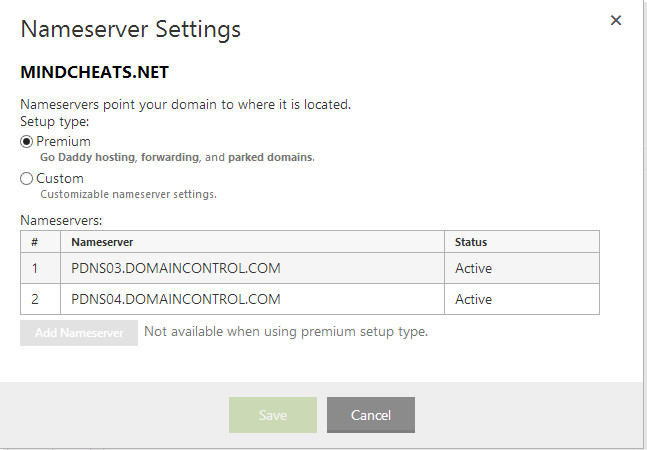Image resolution: width=647 pixels, height=450 pixels.
Task: Click the Nameserver column header
Action: point(102,242)
